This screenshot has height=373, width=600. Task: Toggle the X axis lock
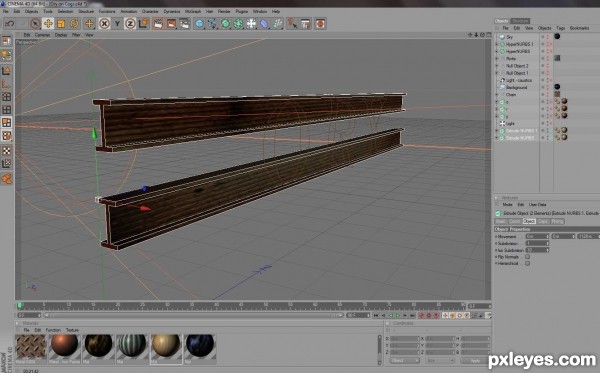[104, 24]
